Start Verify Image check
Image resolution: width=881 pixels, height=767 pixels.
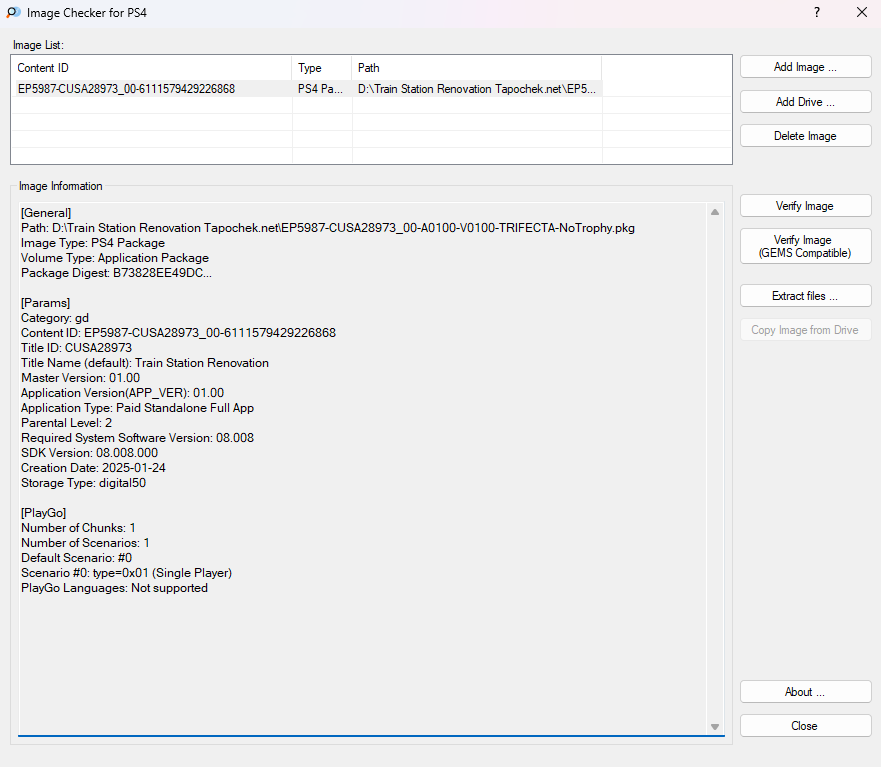coord(805,206)
